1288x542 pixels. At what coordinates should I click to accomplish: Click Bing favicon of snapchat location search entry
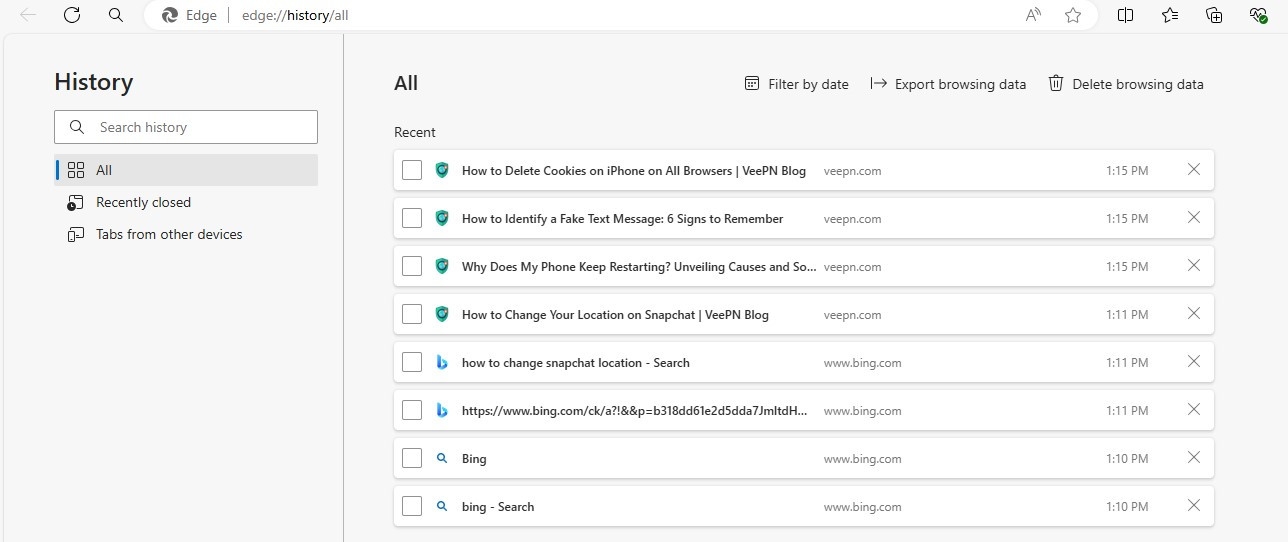(442, 362)
